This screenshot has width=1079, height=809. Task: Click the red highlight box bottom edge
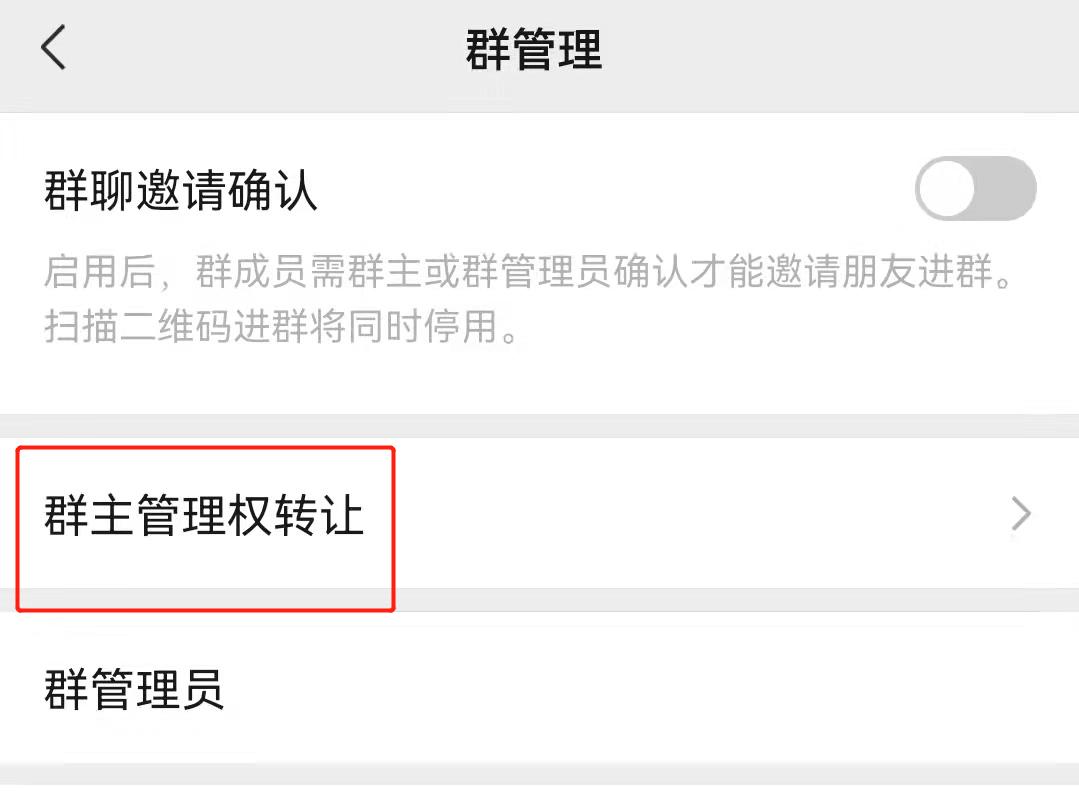tap(206, 609)
